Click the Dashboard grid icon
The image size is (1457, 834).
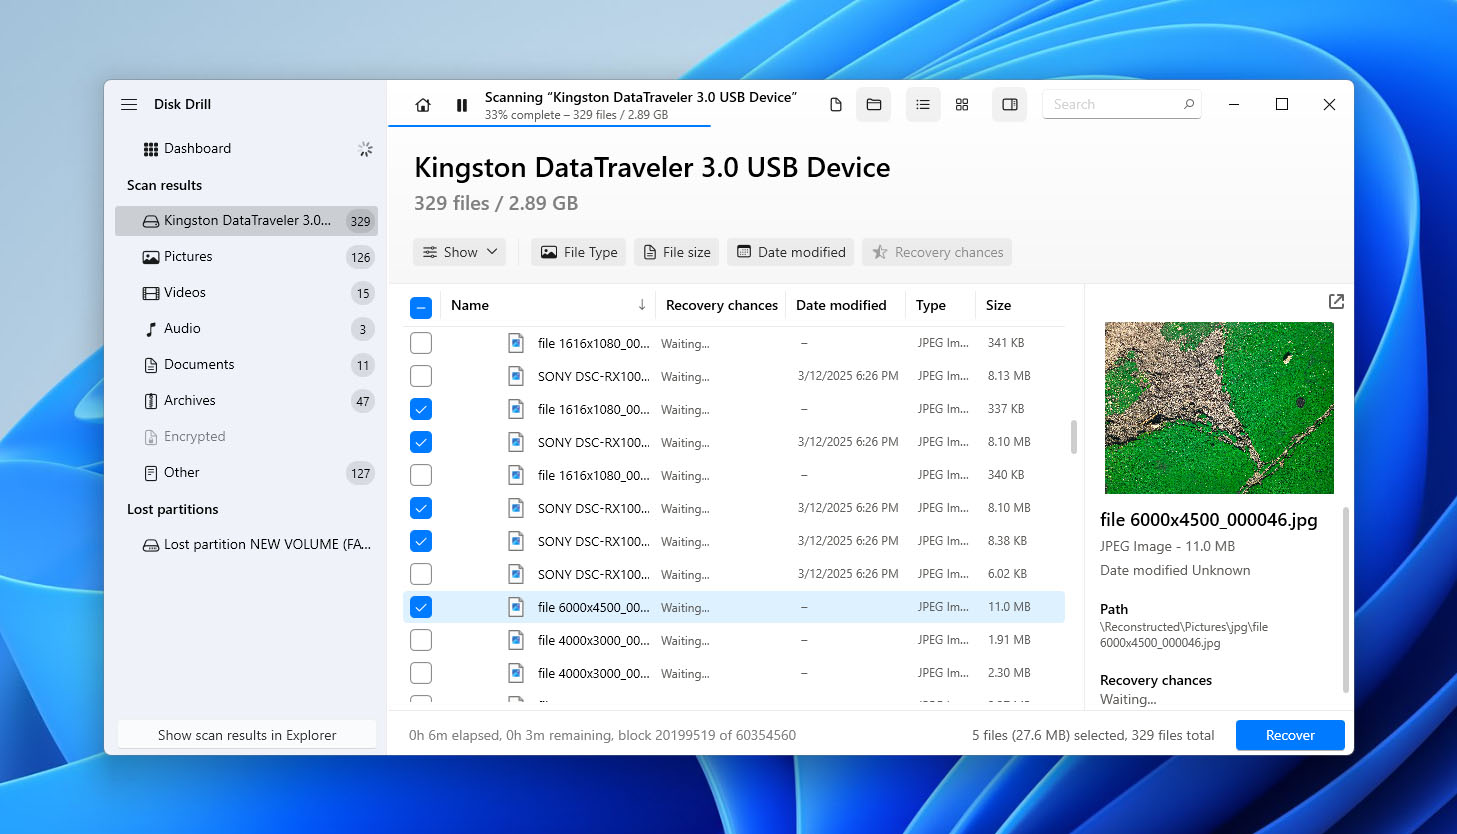coord(151,149)
